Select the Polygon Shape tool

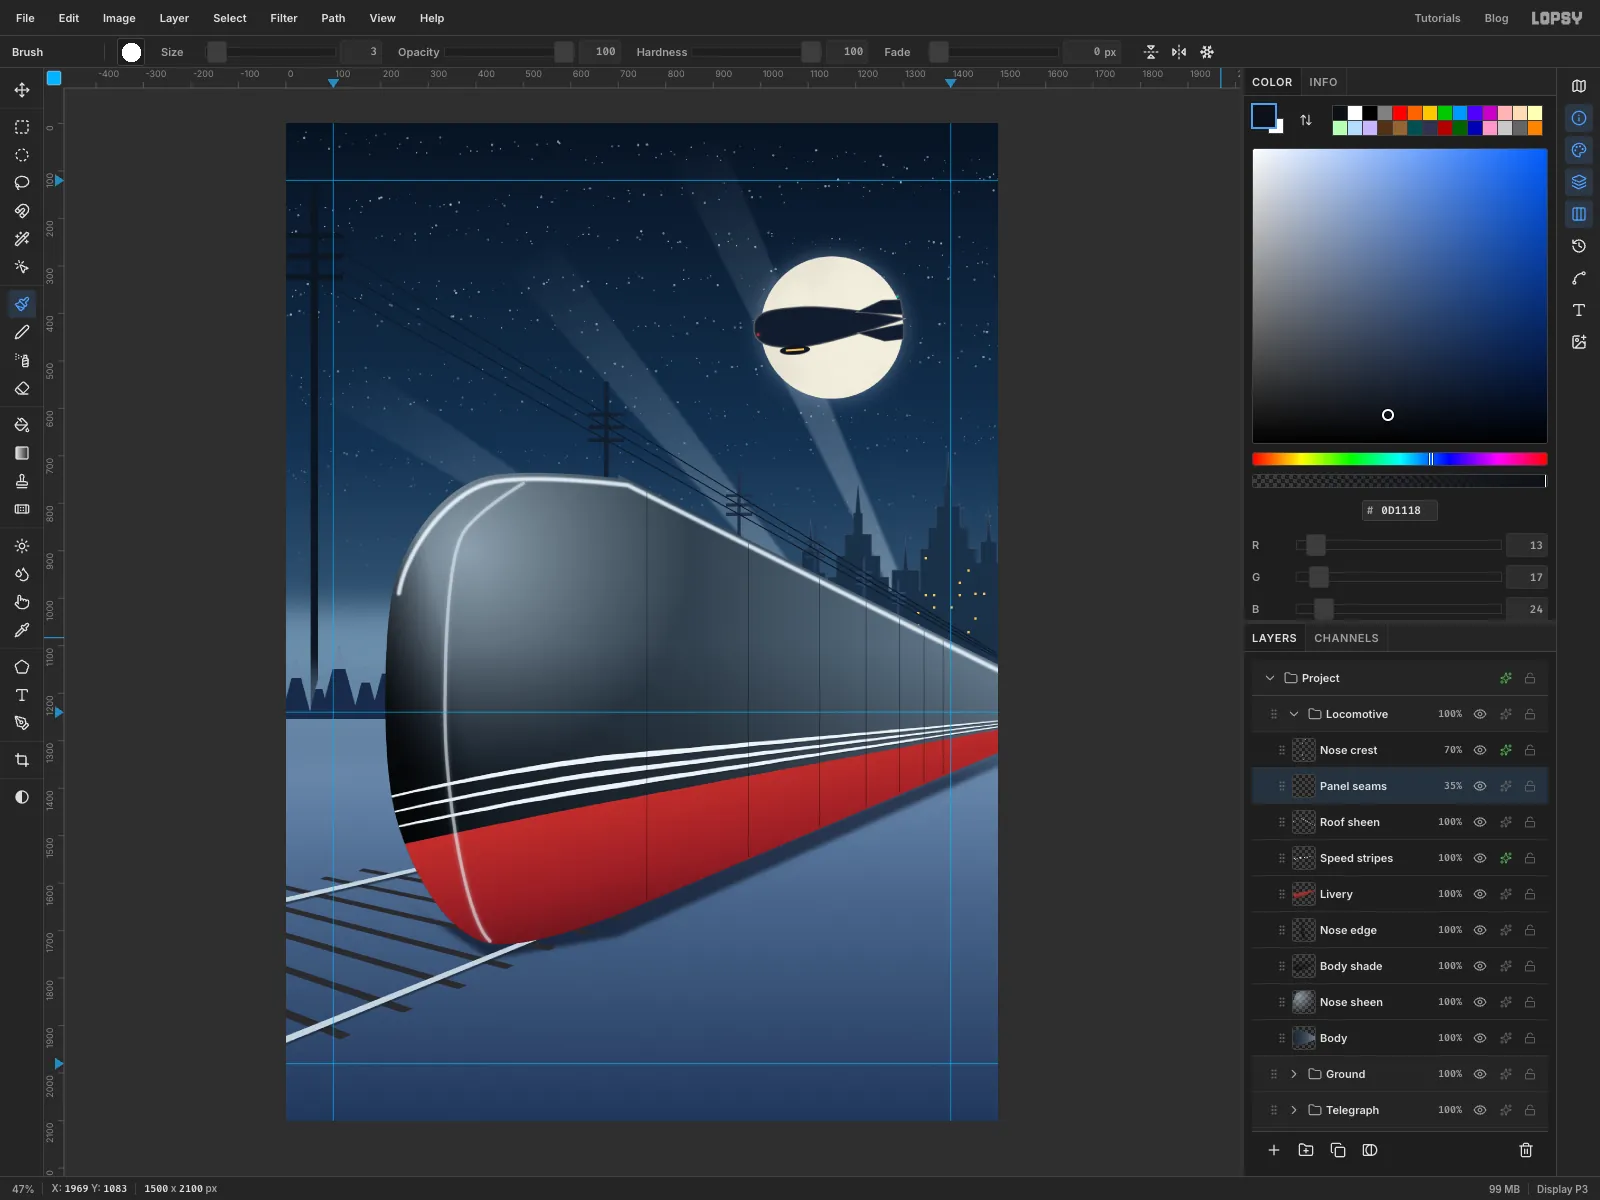coord(22,667)
